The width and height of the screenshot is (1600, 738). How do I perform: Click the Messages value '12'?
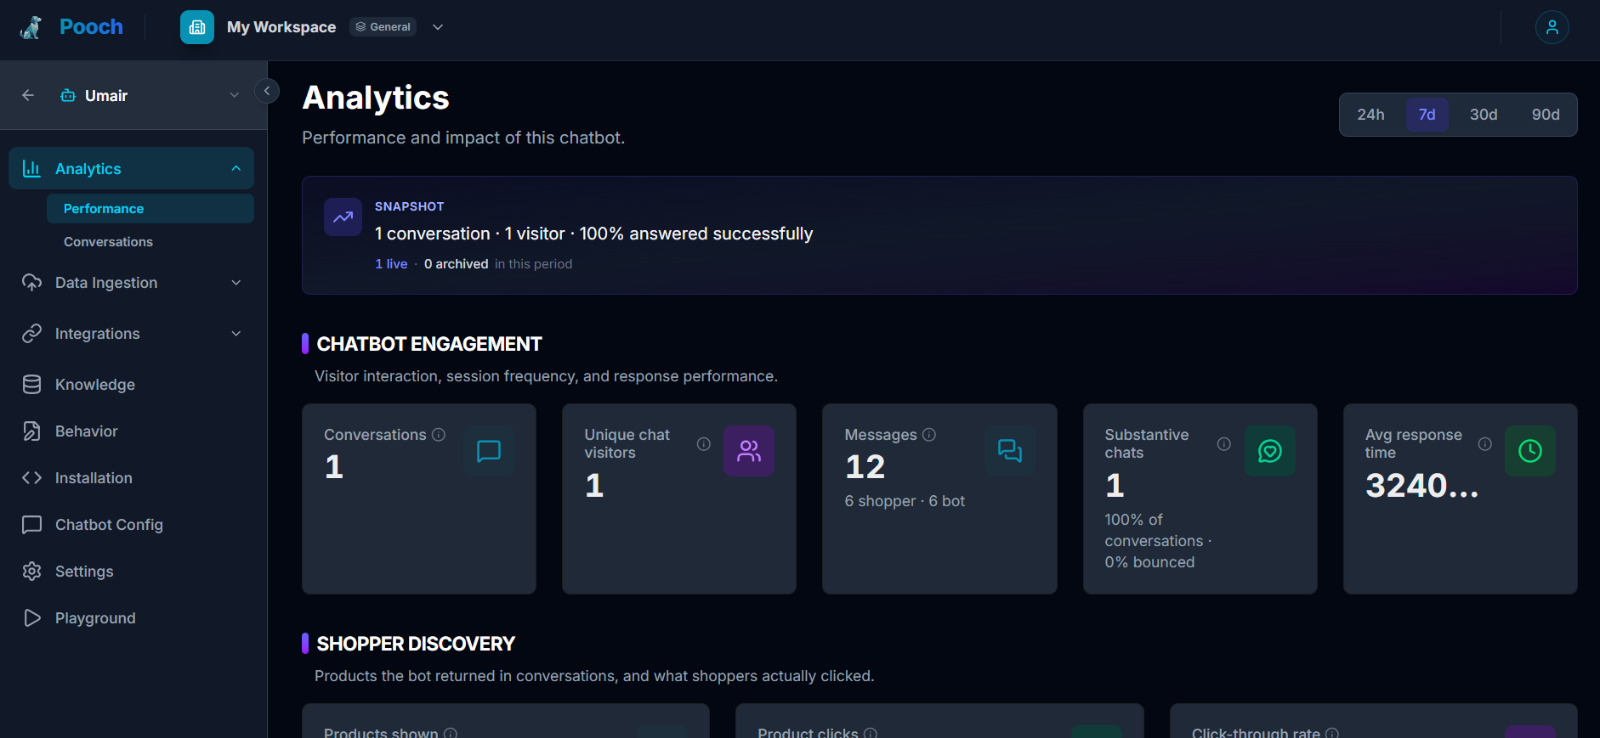click(865, 467)
